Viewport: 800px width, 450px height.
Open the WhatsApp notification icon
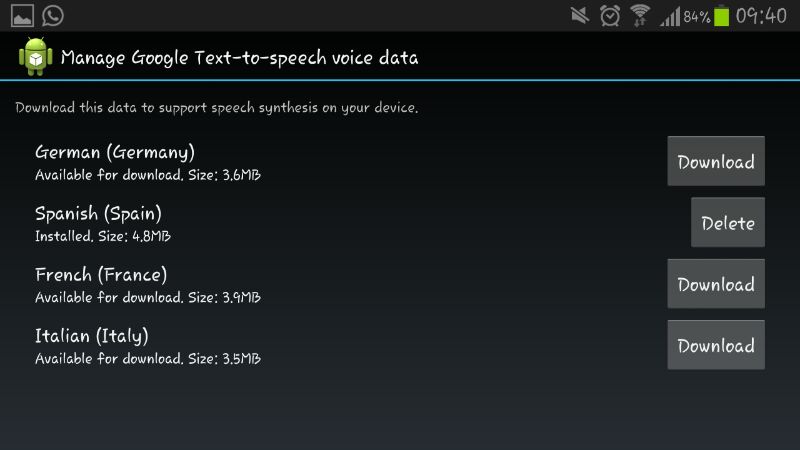point(53,15)
